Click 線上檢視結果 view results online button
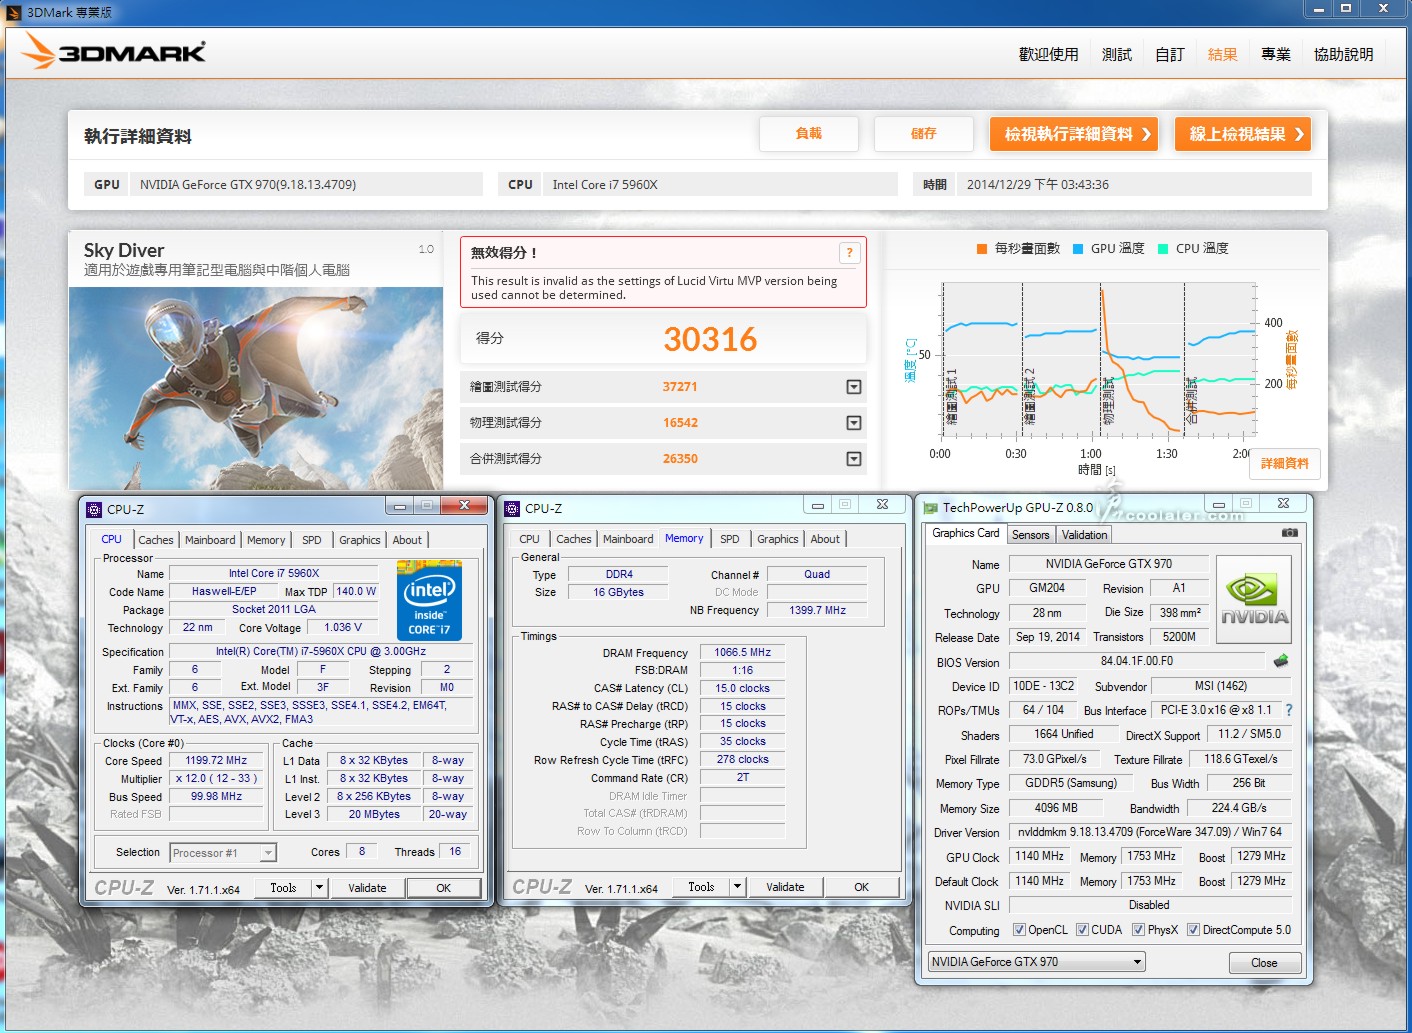Viewport: 1412px width, 1033px height. (x=1243, y=134)
